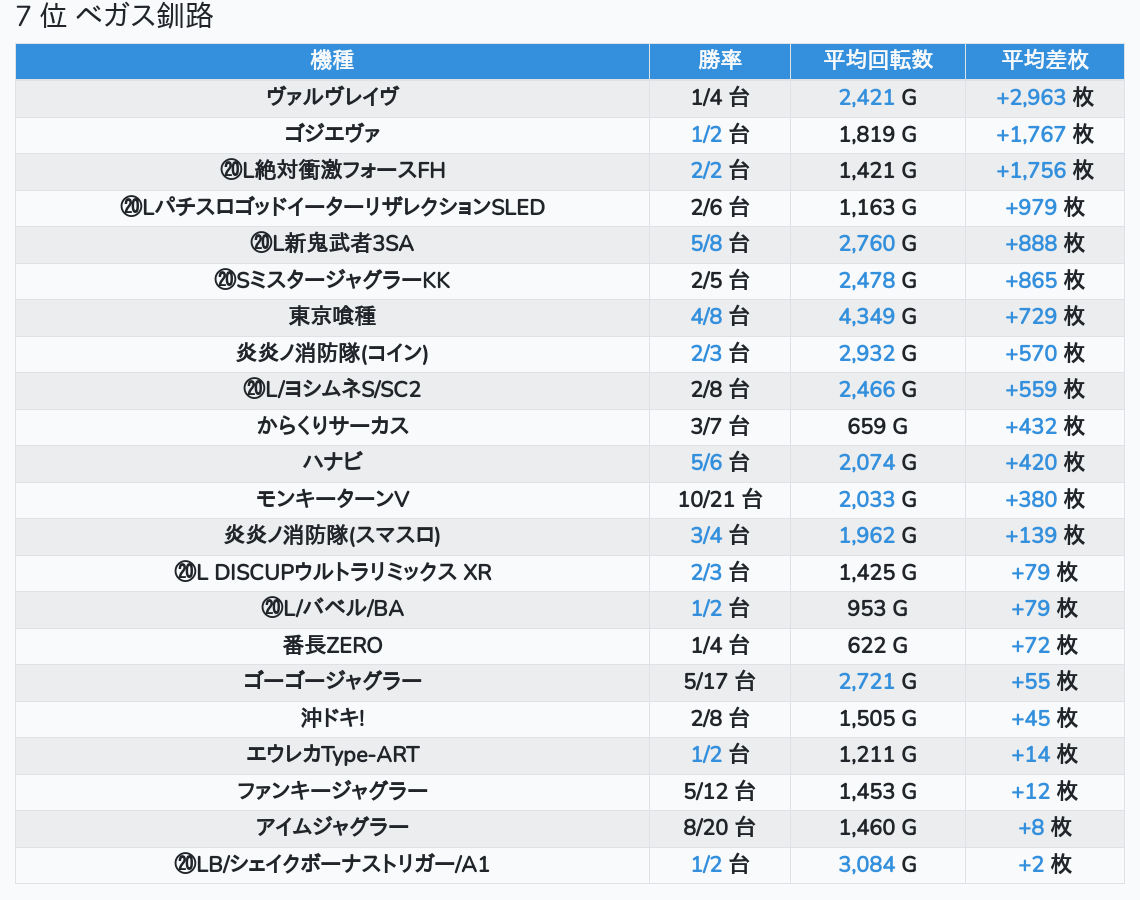Click the 機種 column header
This screenshot has height=900, width=1140.
tap(332, 60)
